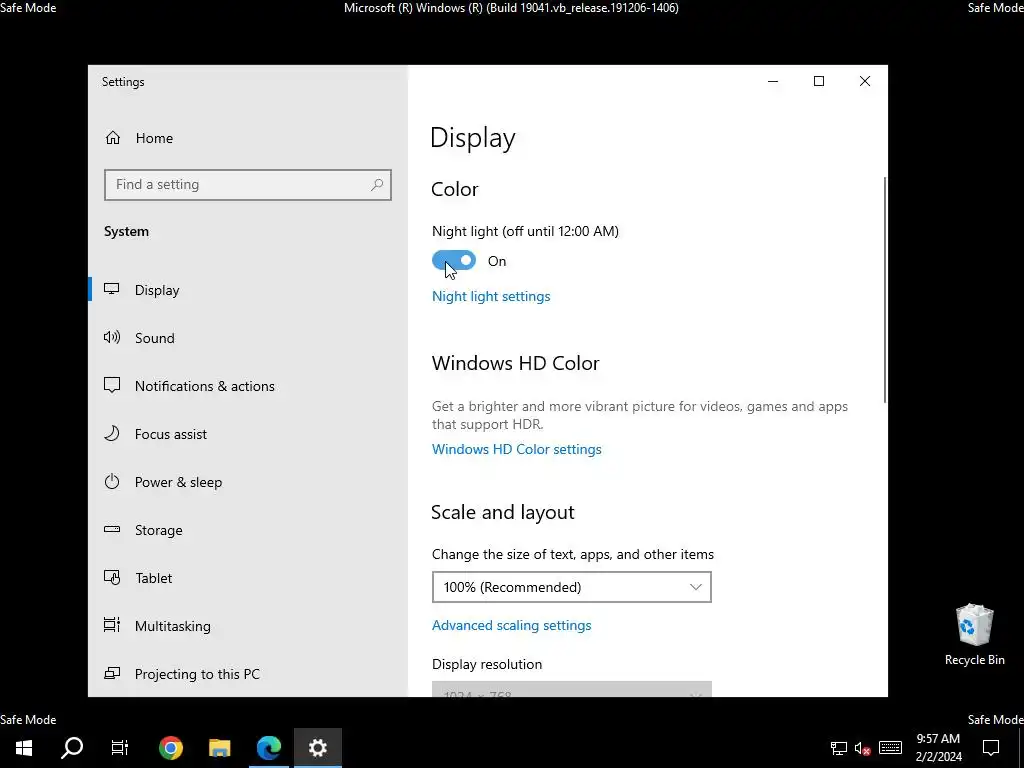Click the Storage drive icon
Image resolution: width=1024 pixels, height=768 pixels.
click(x=112, y=530)
